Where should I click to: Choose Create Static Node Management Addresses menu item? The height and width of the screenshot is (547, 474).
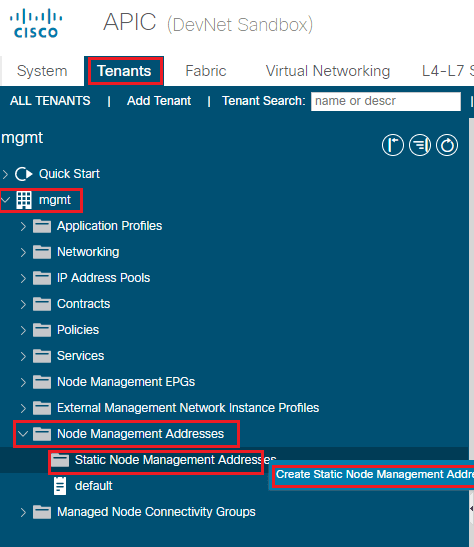click(373, 475)
